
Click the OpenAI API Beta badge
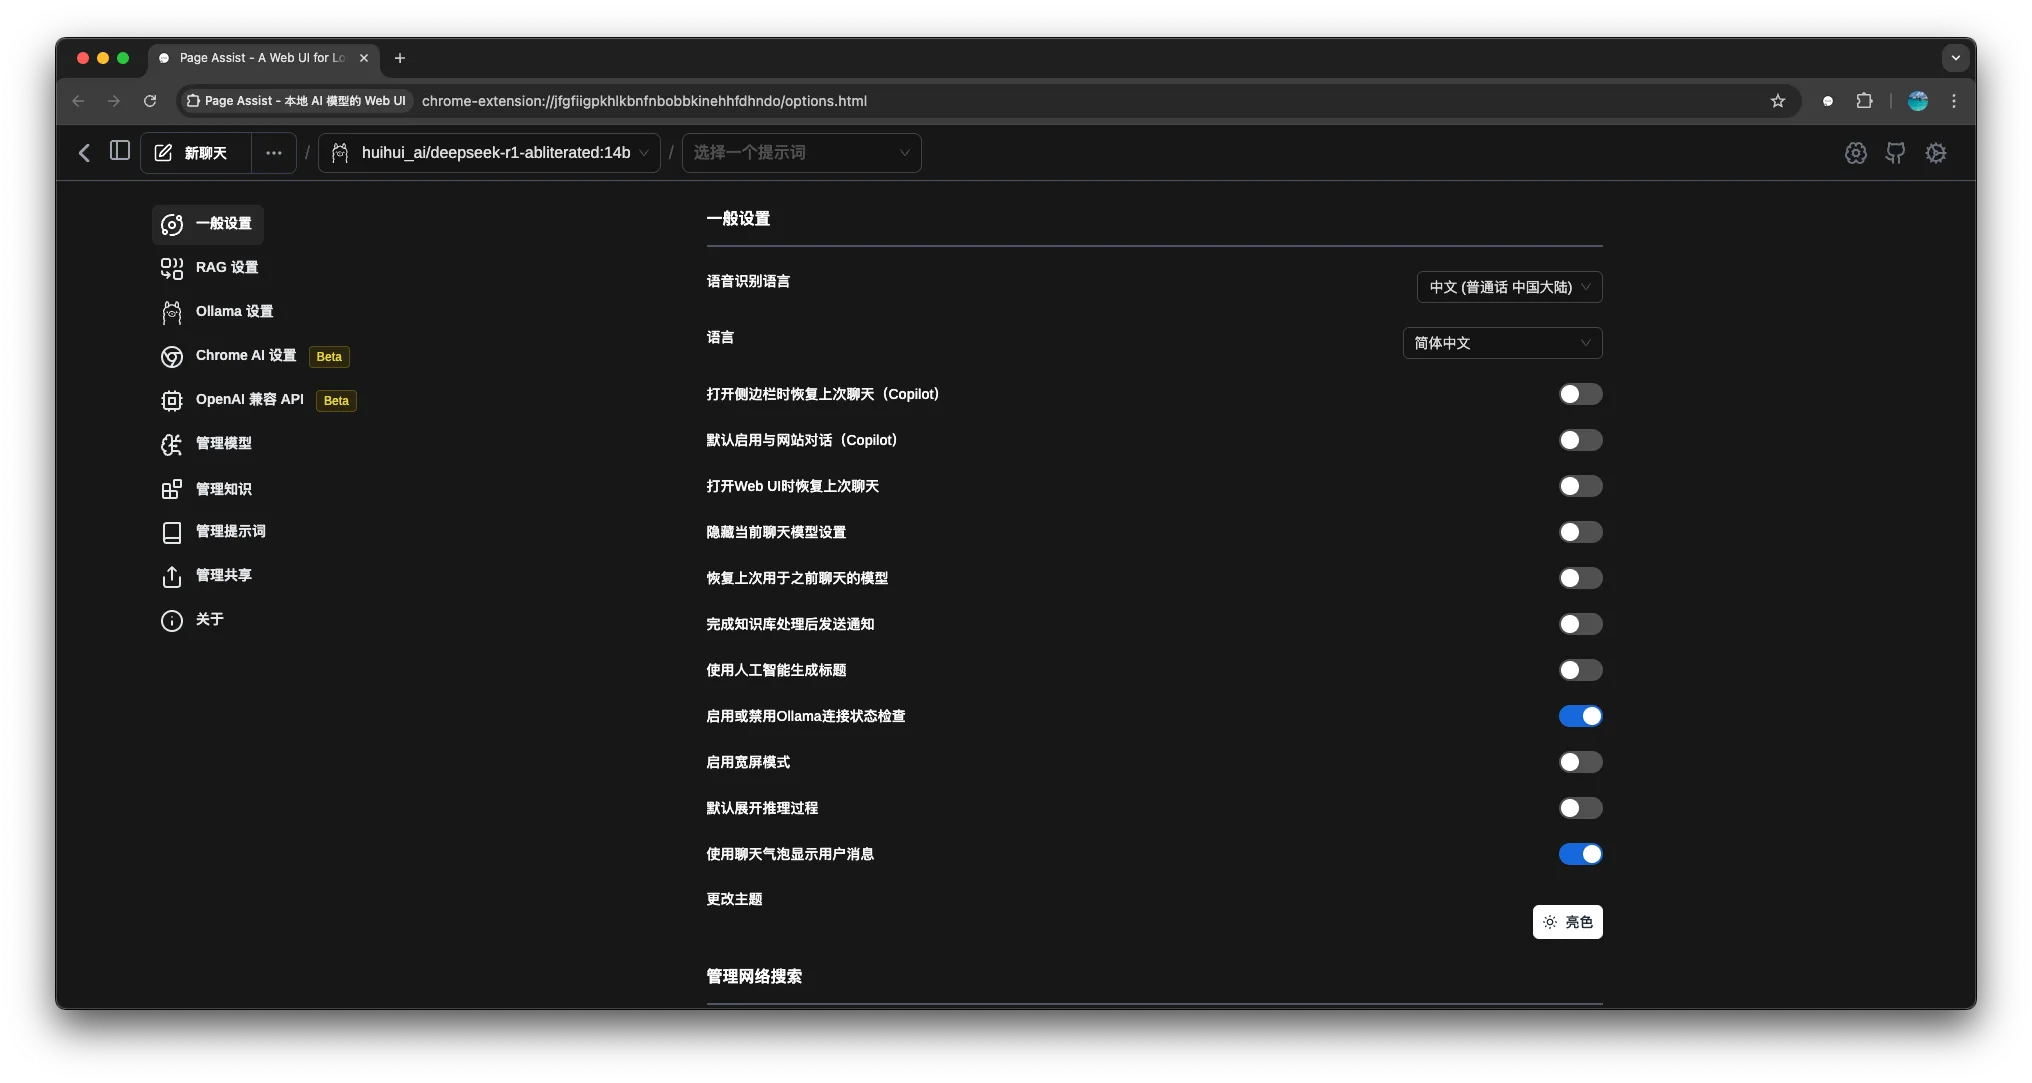coord(336,401)
